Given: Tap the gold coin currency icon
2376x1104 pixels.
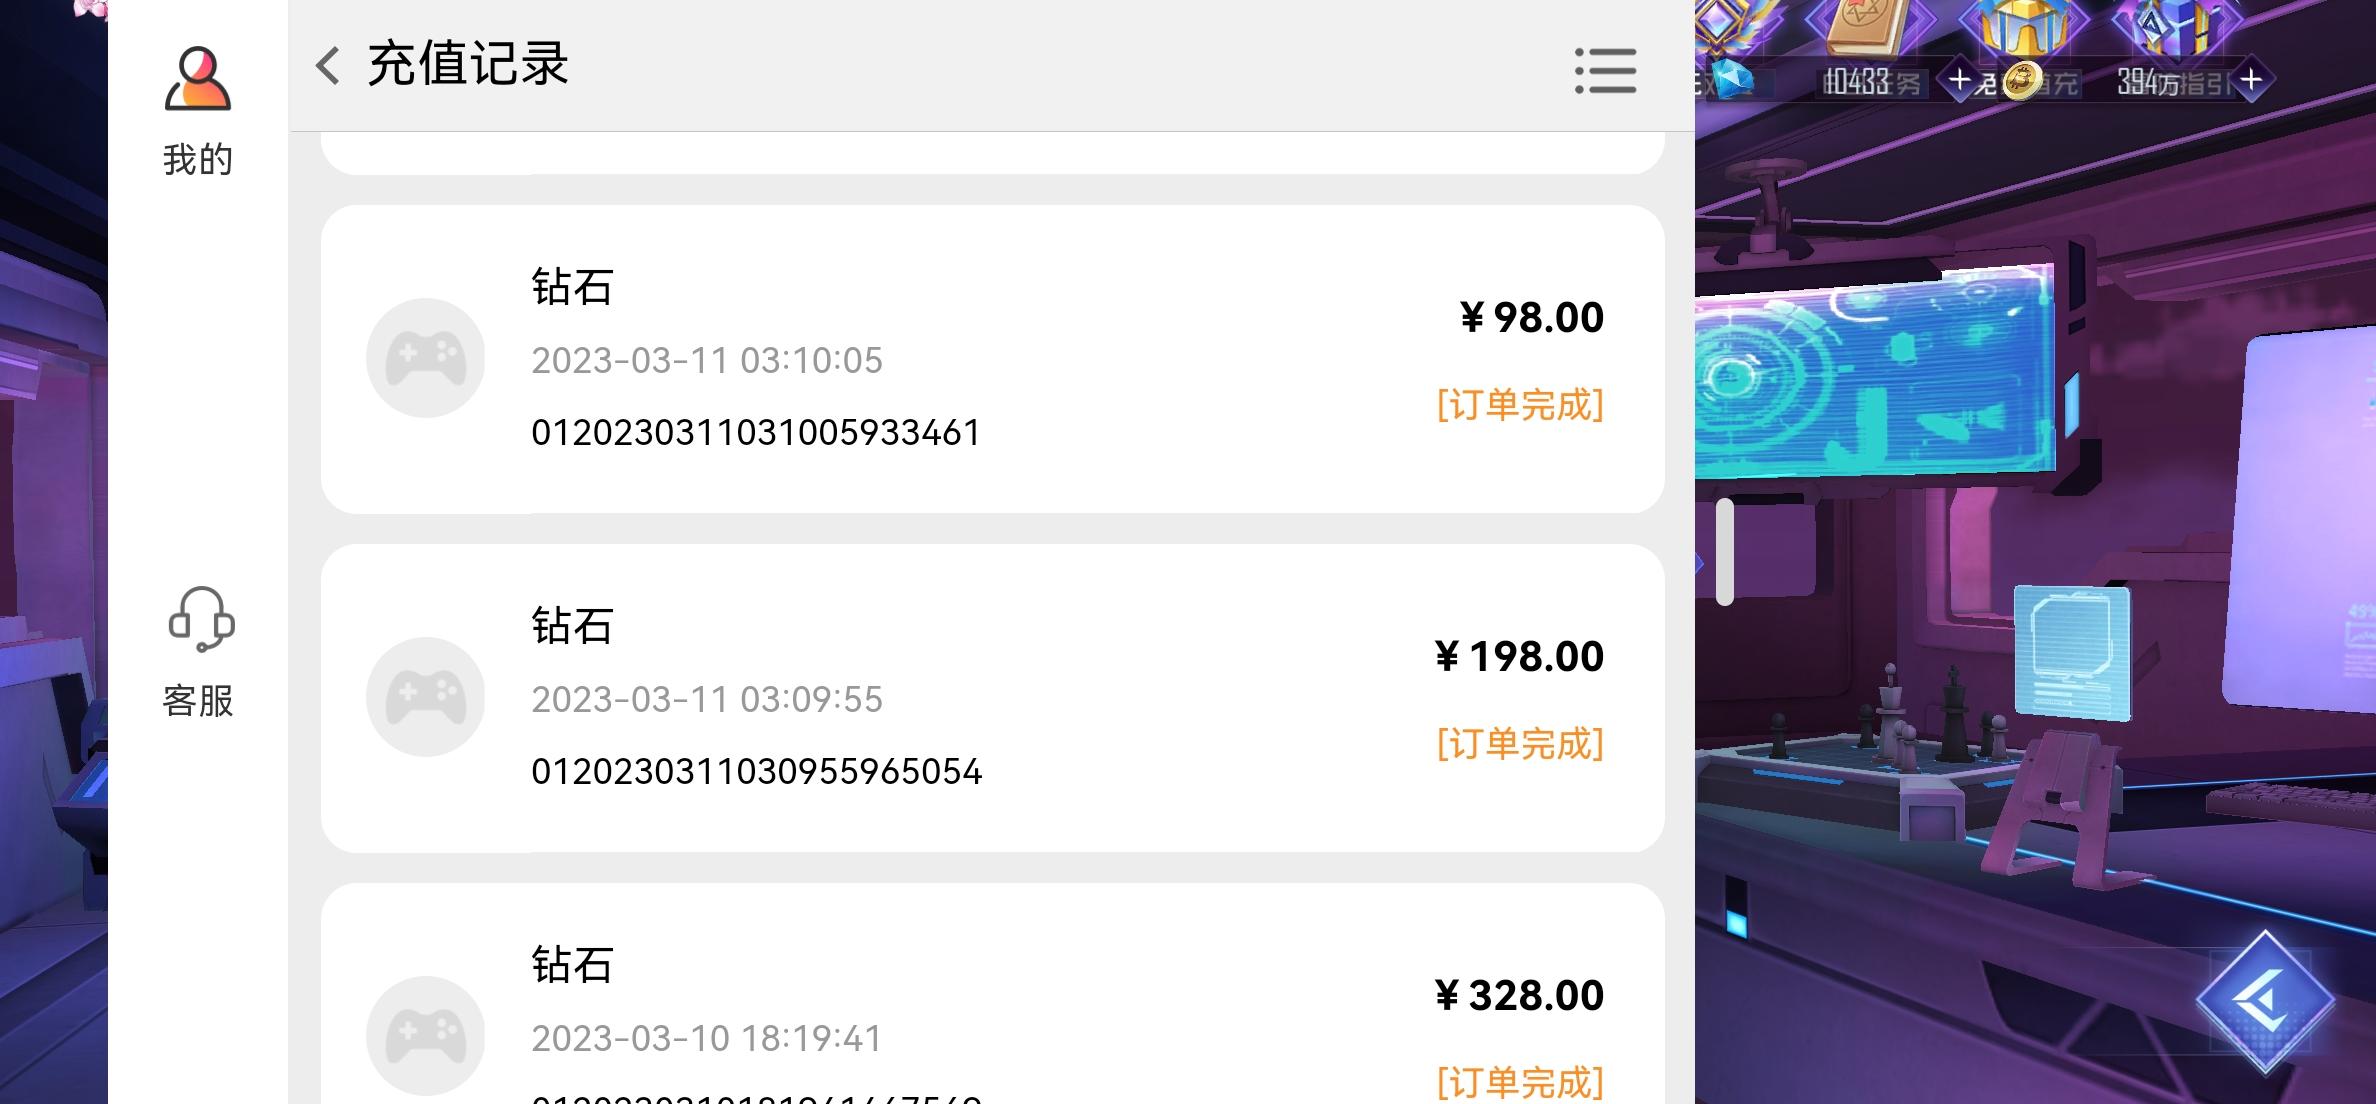Looking at the screenshot, I should coord(2021,81).
